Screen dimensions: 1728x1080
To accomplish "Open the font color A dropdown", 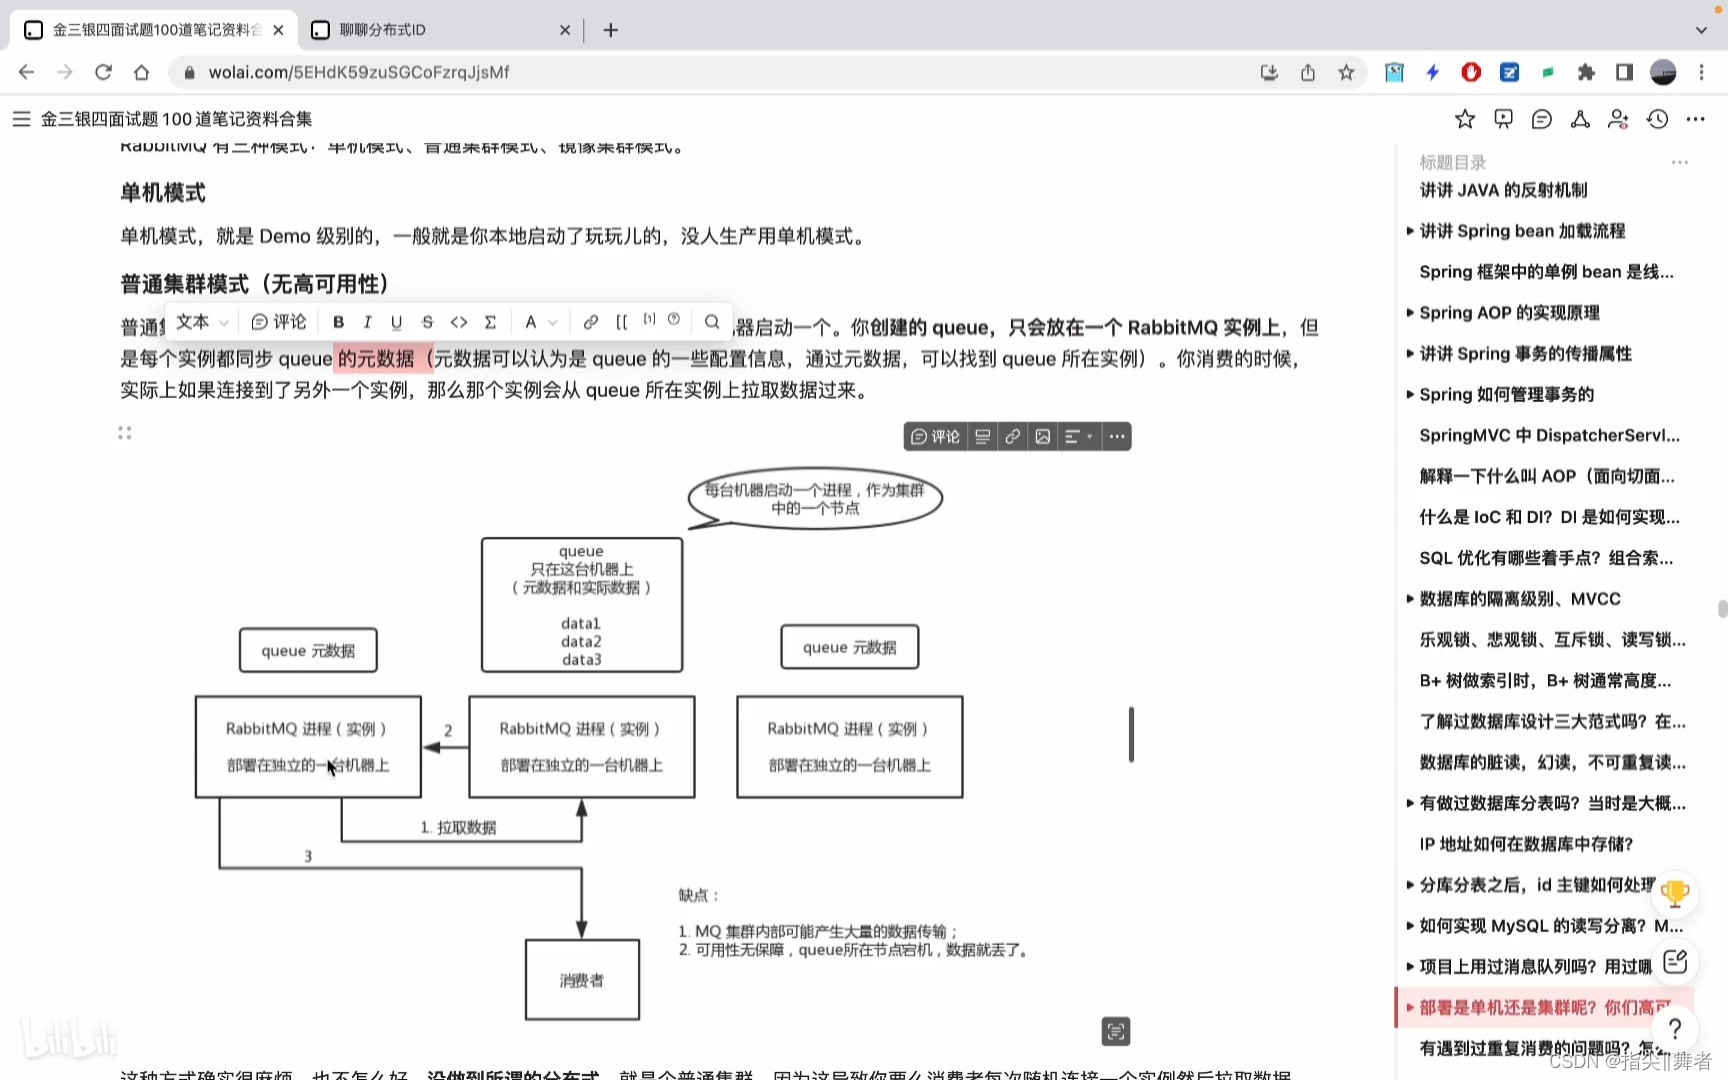I will (x=540, y=322).
